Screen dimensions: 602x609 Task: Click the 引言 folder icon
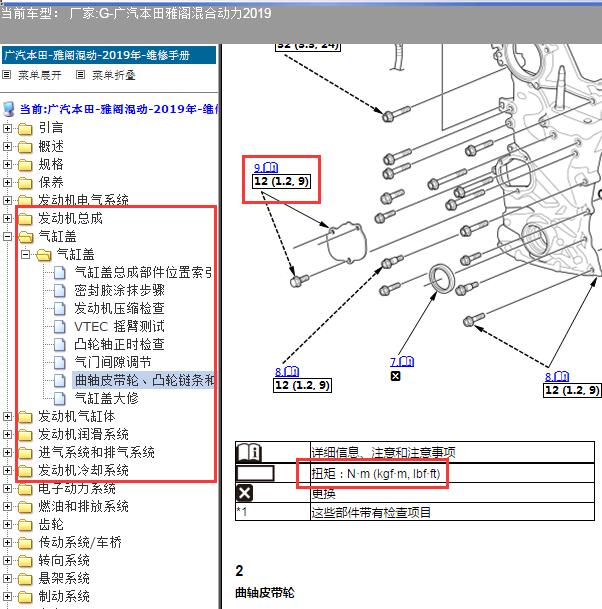click(25, 129)
